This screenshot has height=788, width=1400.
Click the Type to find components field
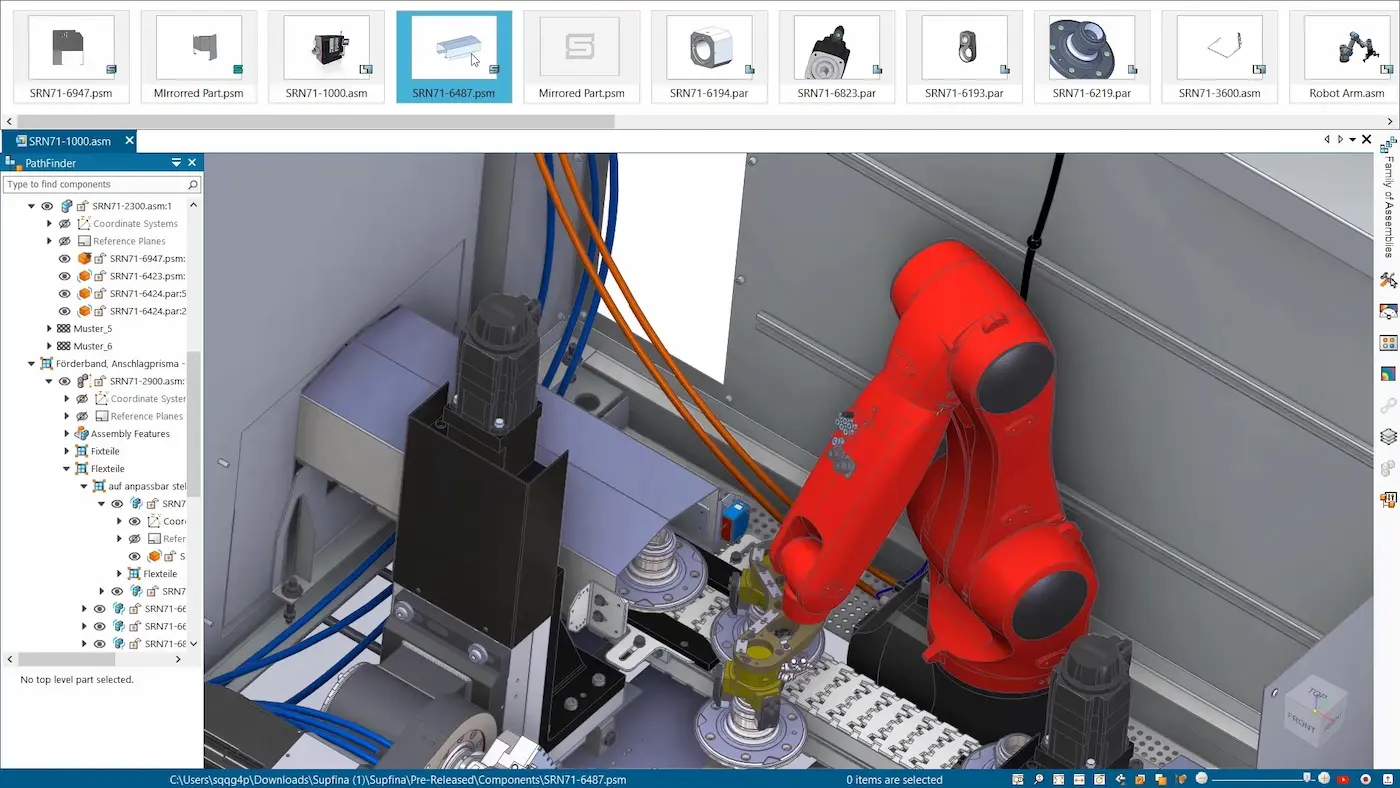[x=102, y=184]
